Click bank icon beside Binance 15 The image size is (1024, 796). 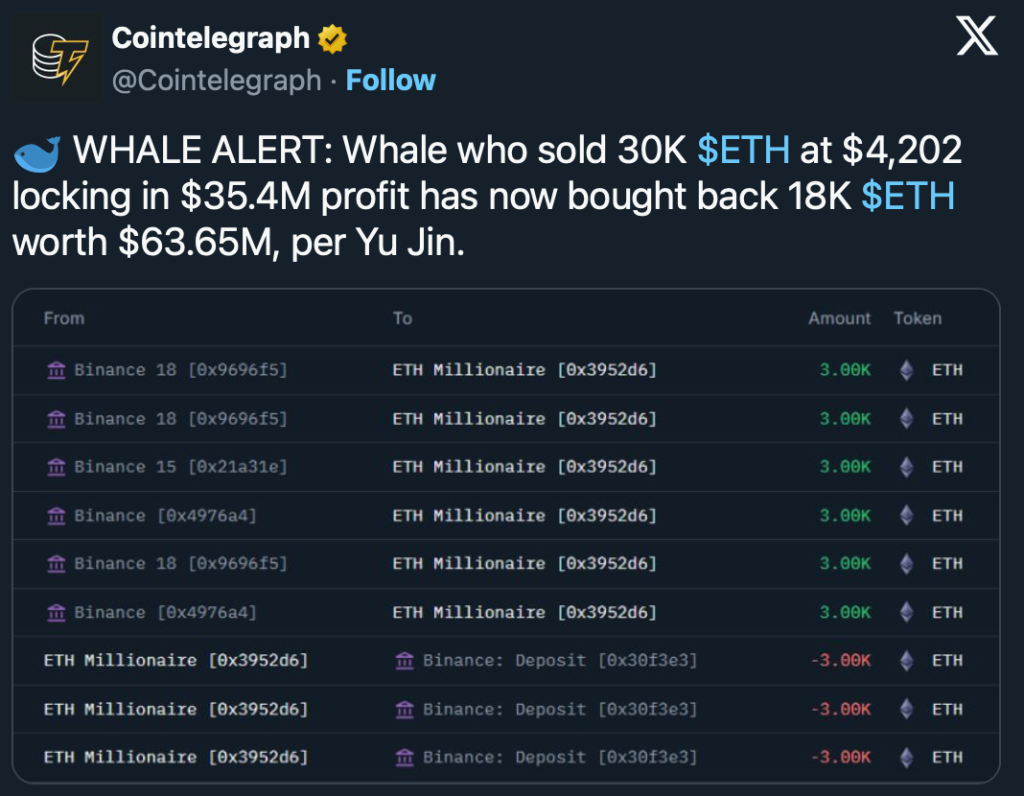click(56, 467)
